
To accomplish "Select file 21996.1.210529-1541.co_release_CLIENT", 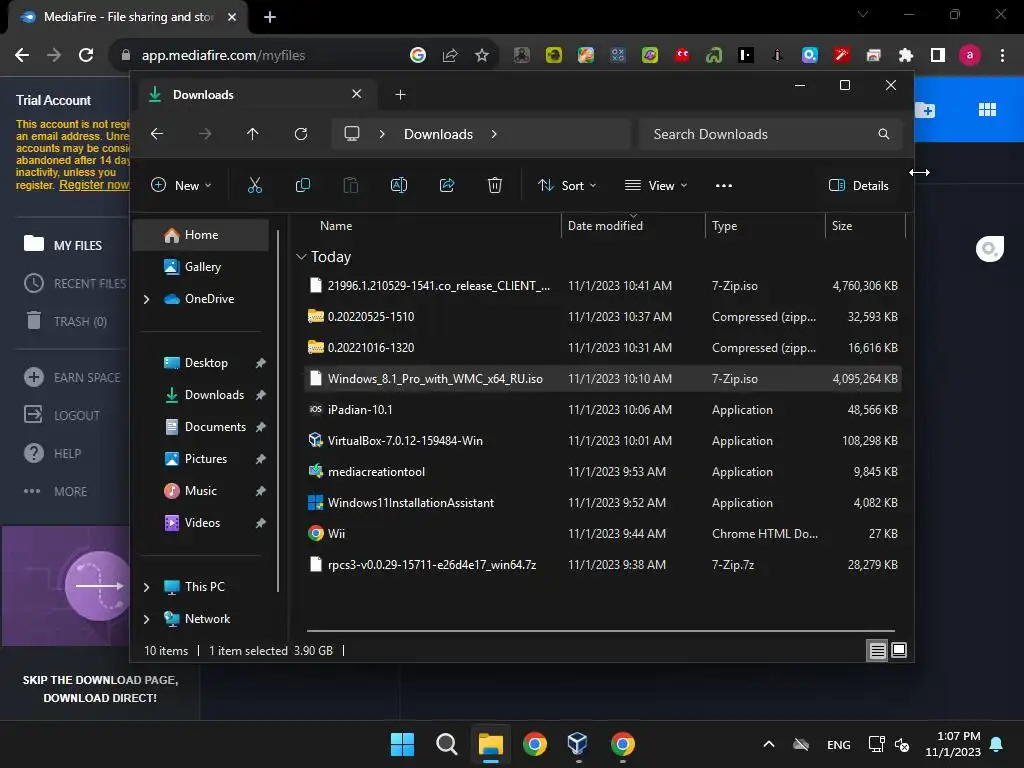I will click(603, 286).
